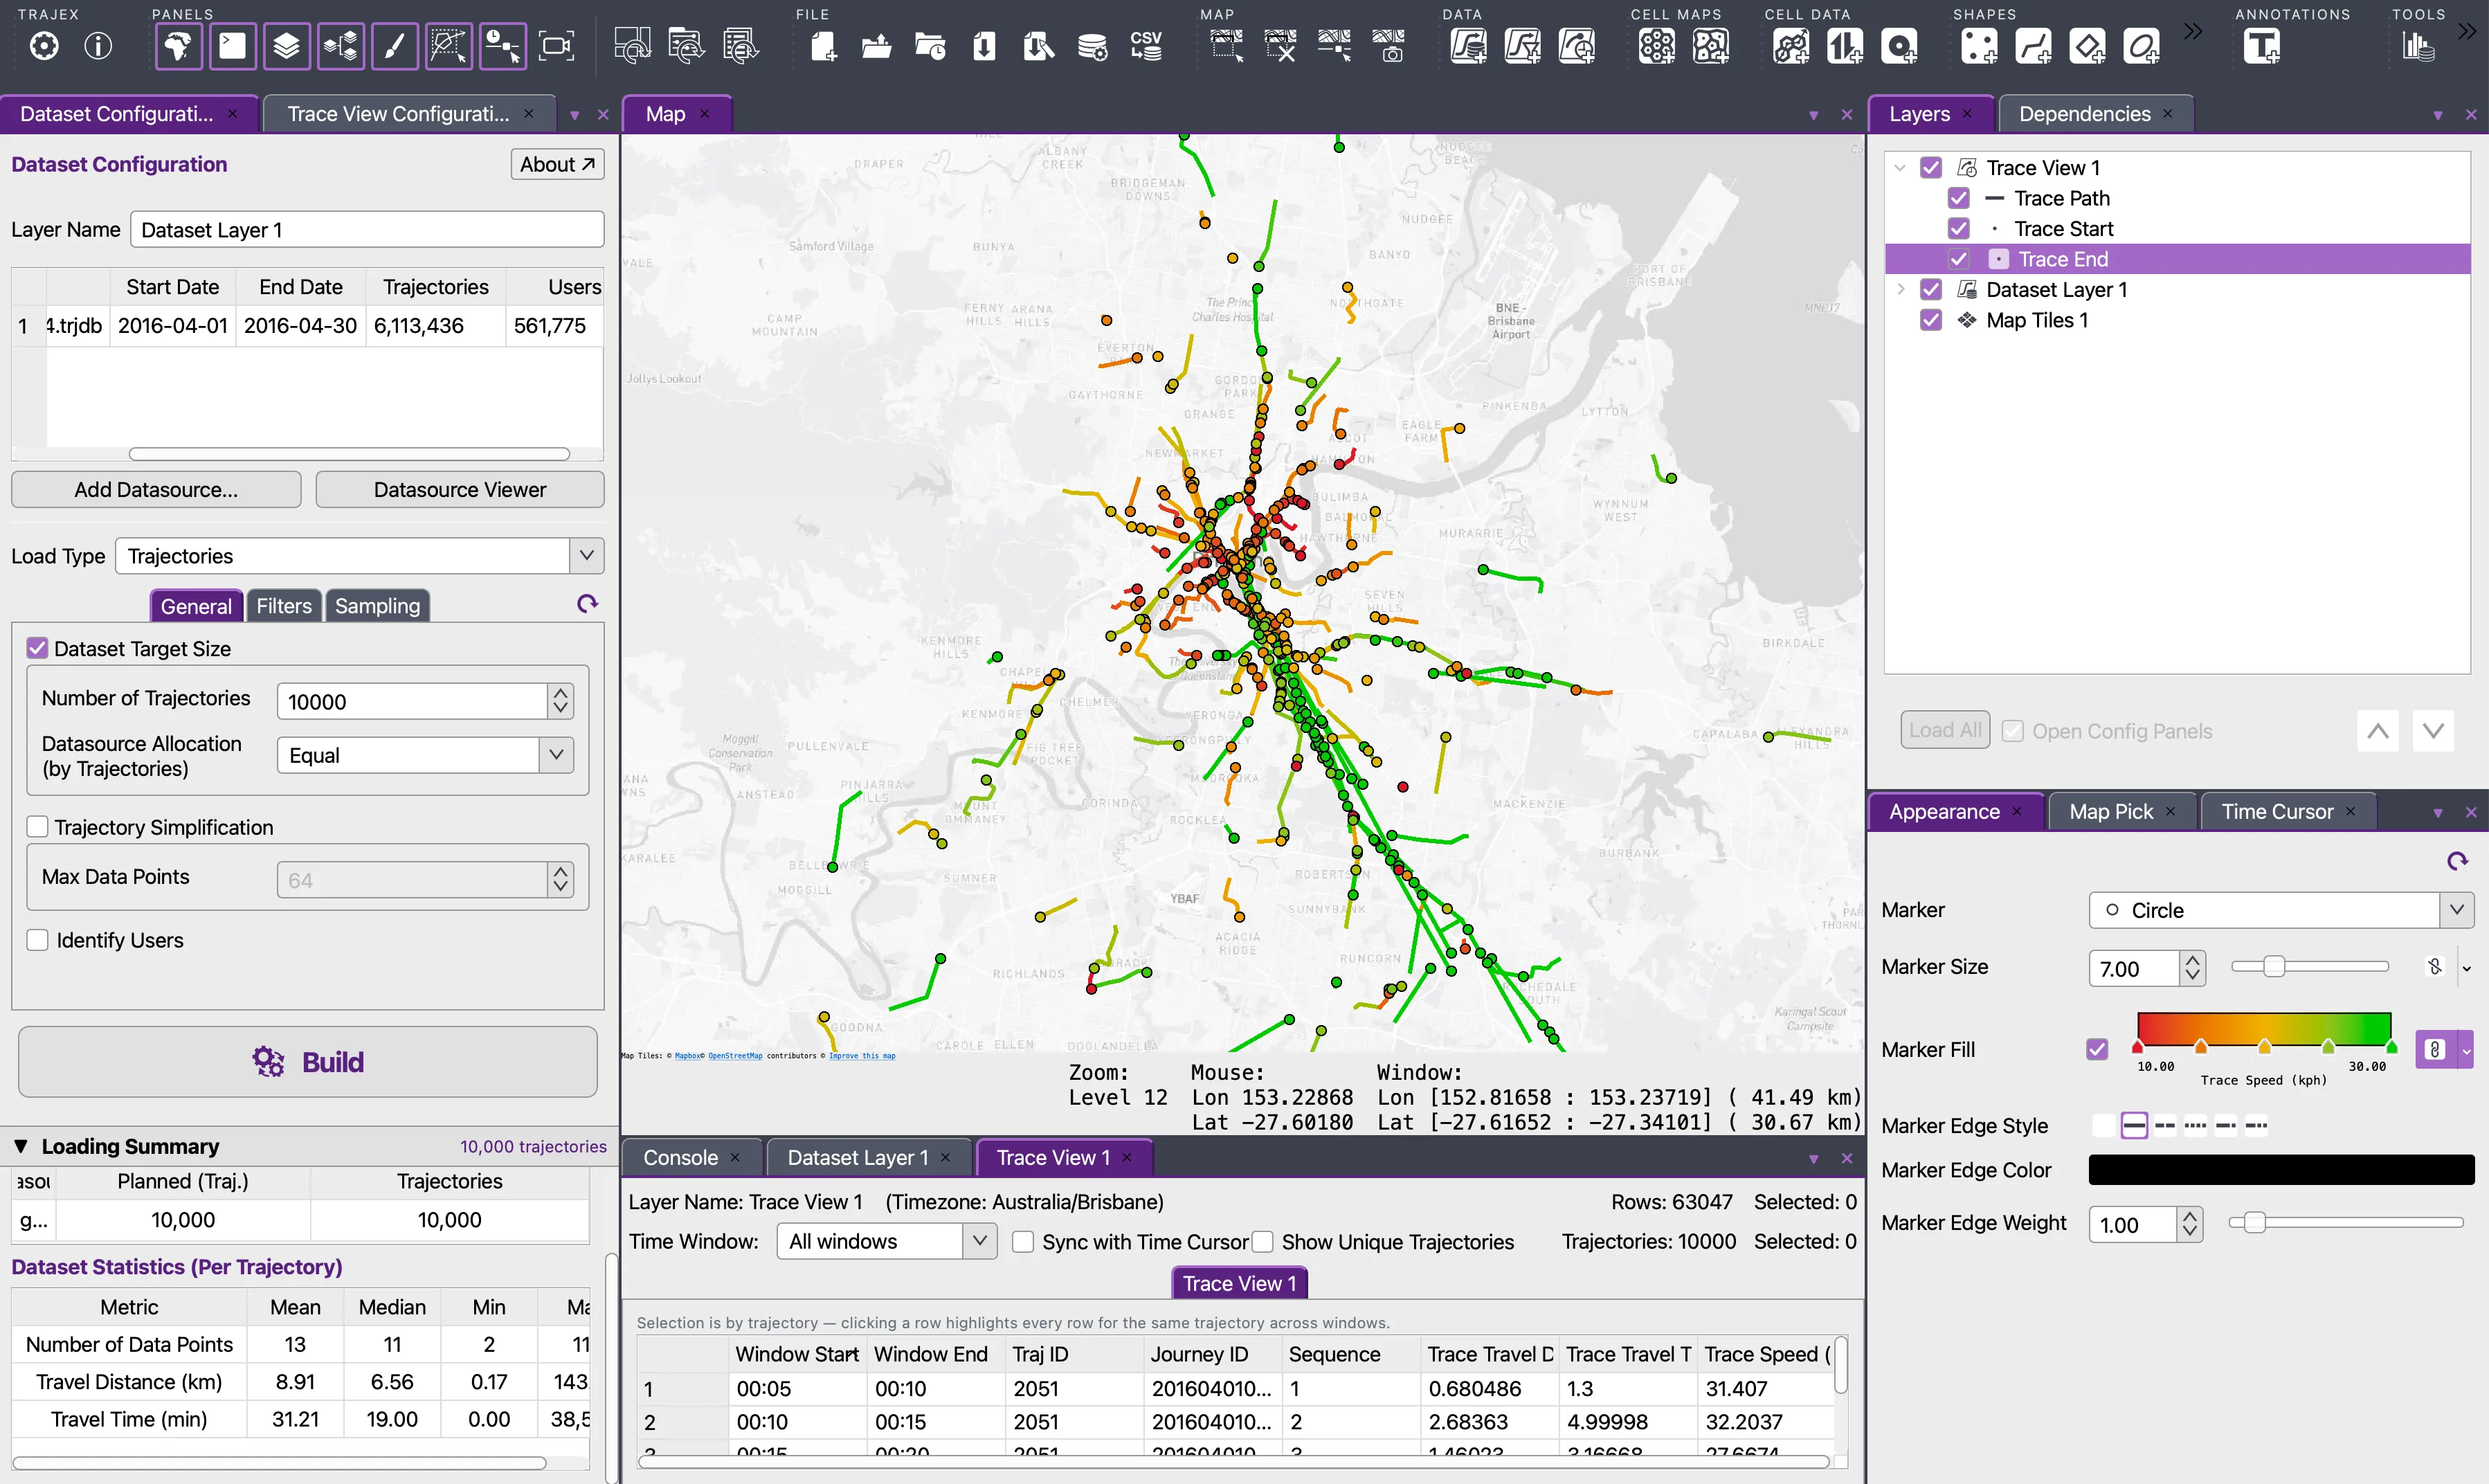Add a points shape layer
2489x1484 pixels.
[x=1979, y=46]
